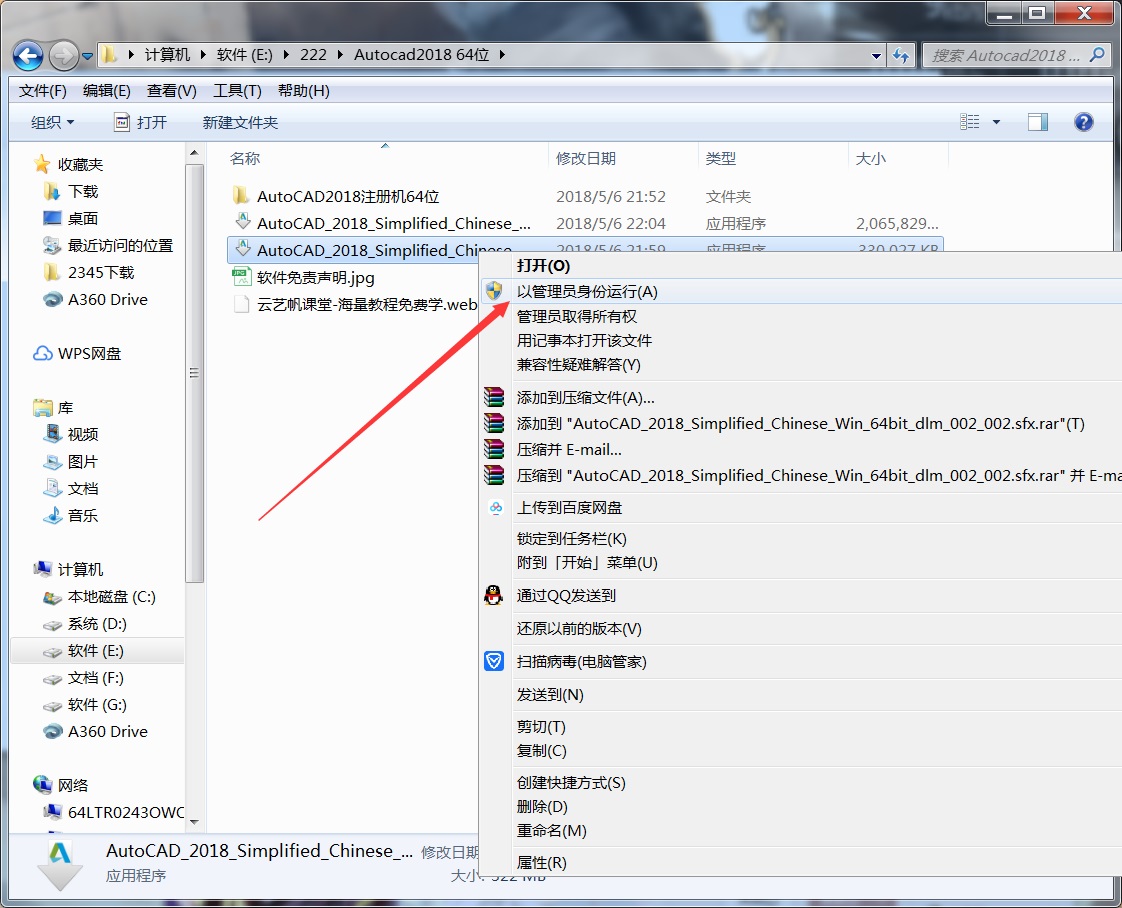Click the WinRAR icon beside 压缩并 E-mail
Viewport: 1122px width, 908px height.
pos(494,449)
